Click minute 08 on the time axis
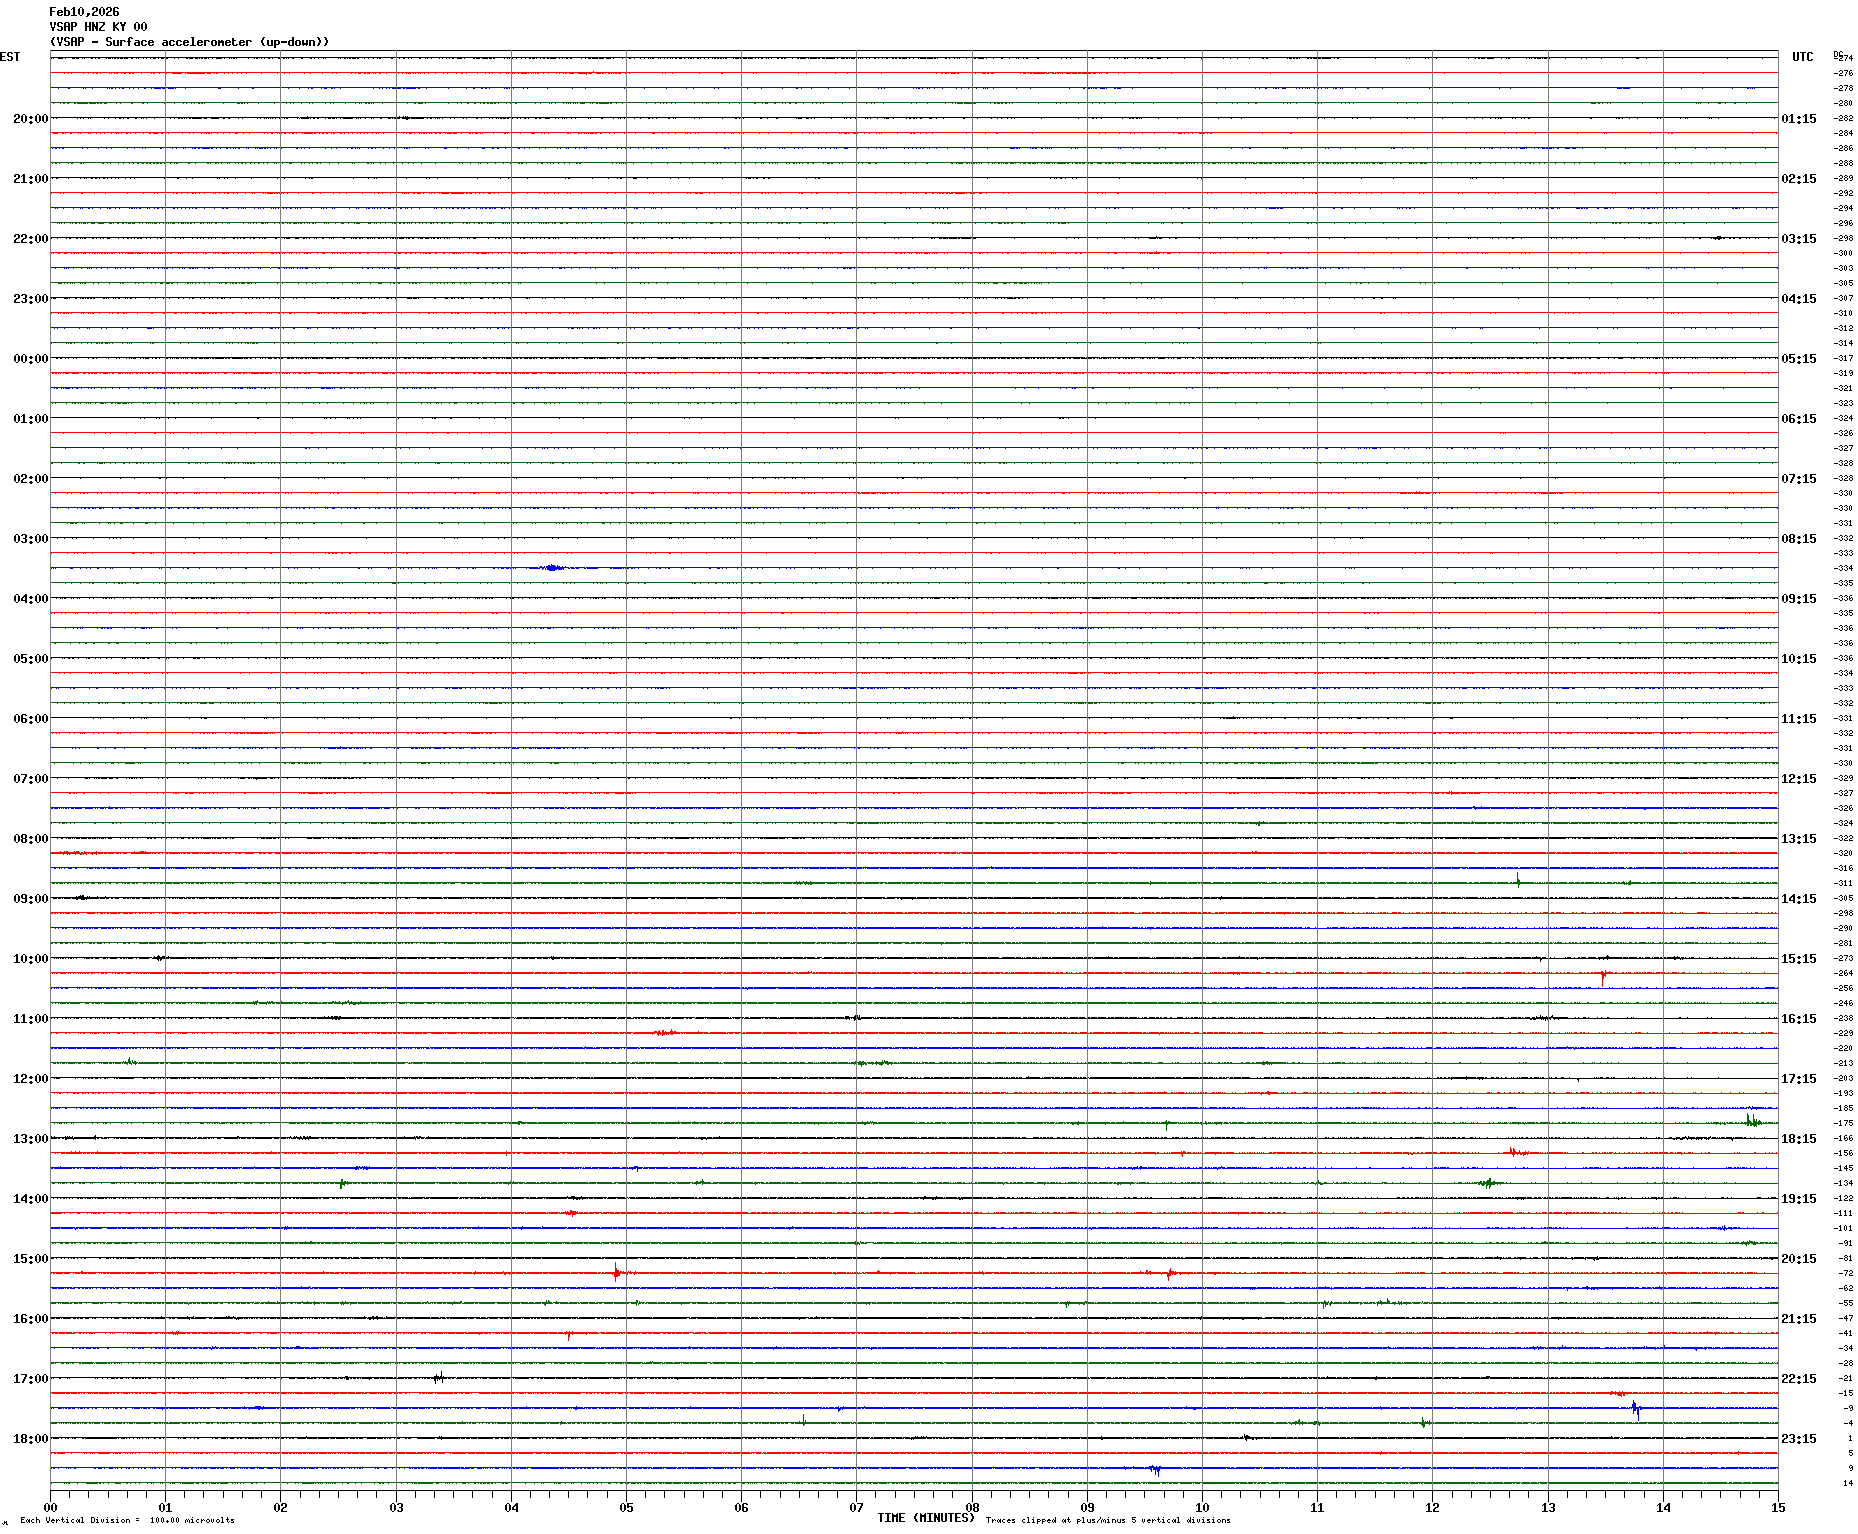1858x1534 pixels. 972,1508
